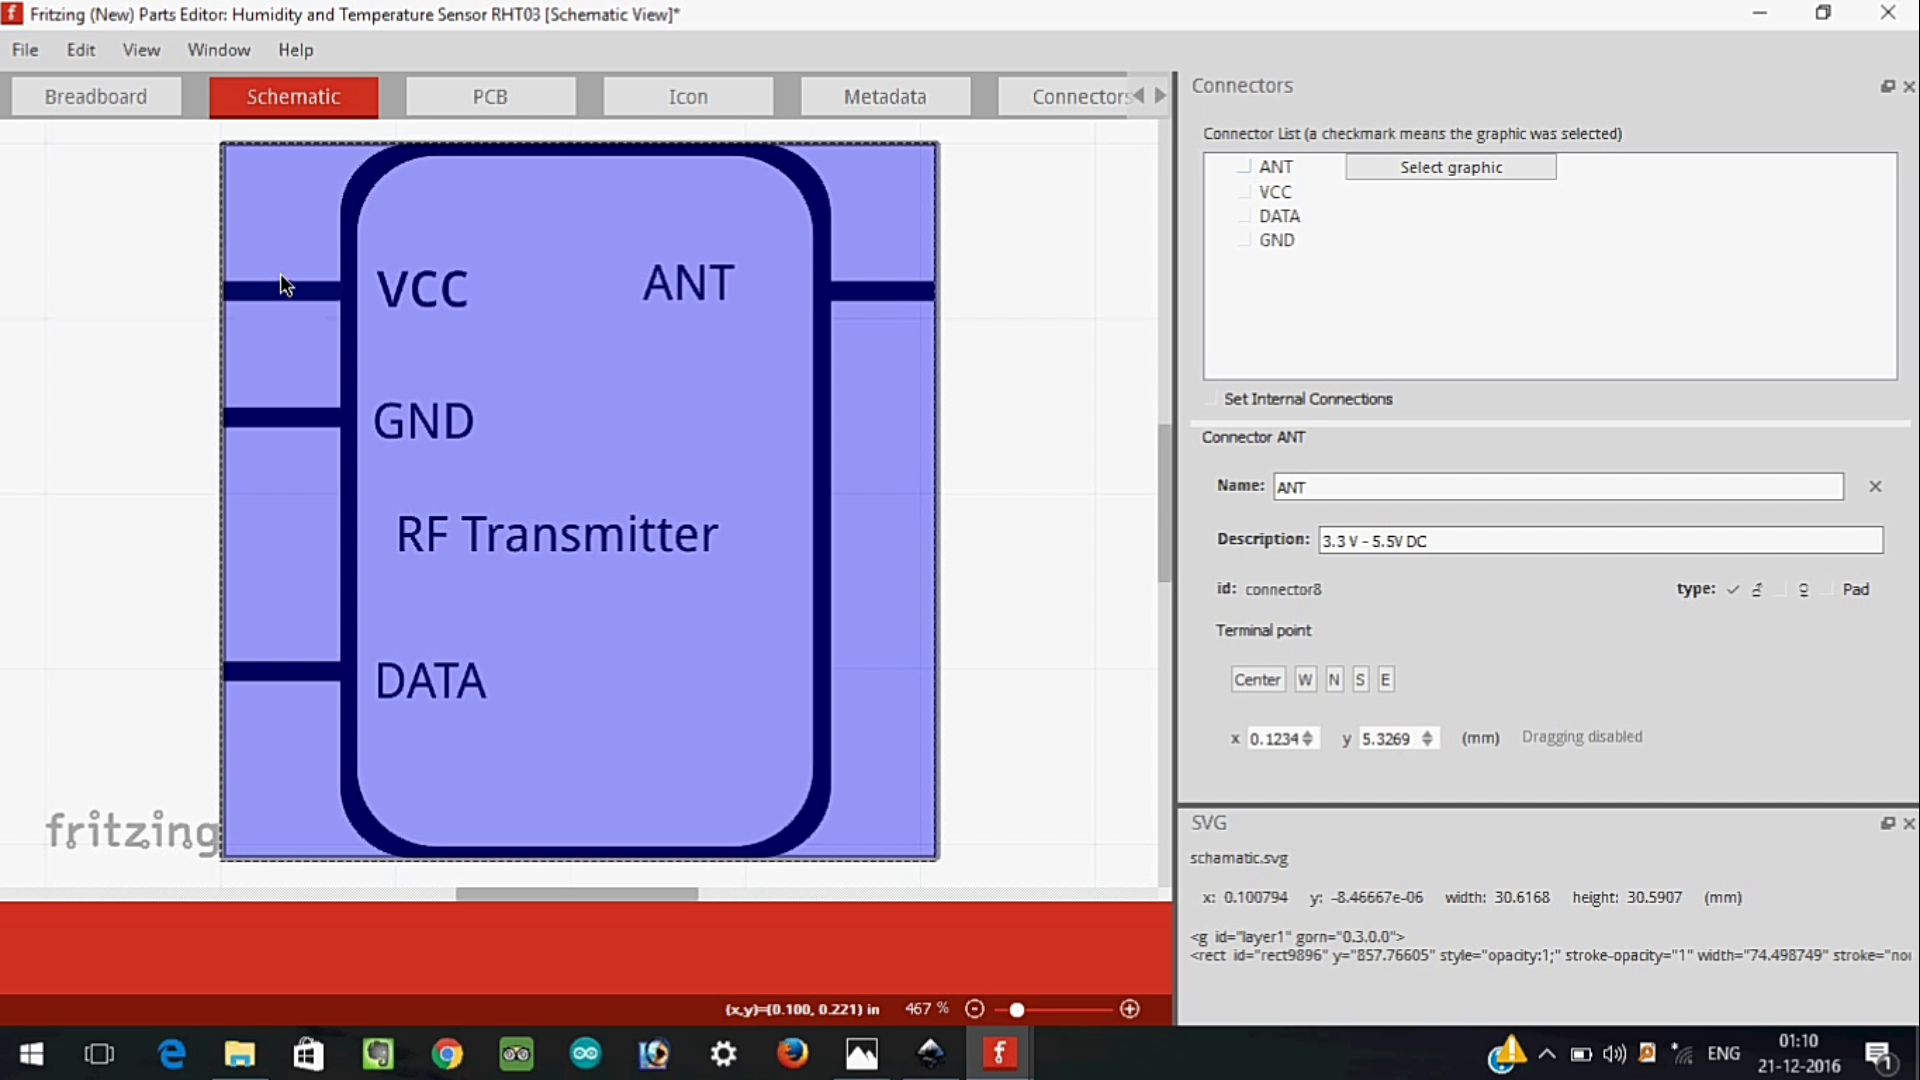Open the Photos app on the taskbar
The width and height of the screenshot is (1920, 1080).
tap(862, 1054)
